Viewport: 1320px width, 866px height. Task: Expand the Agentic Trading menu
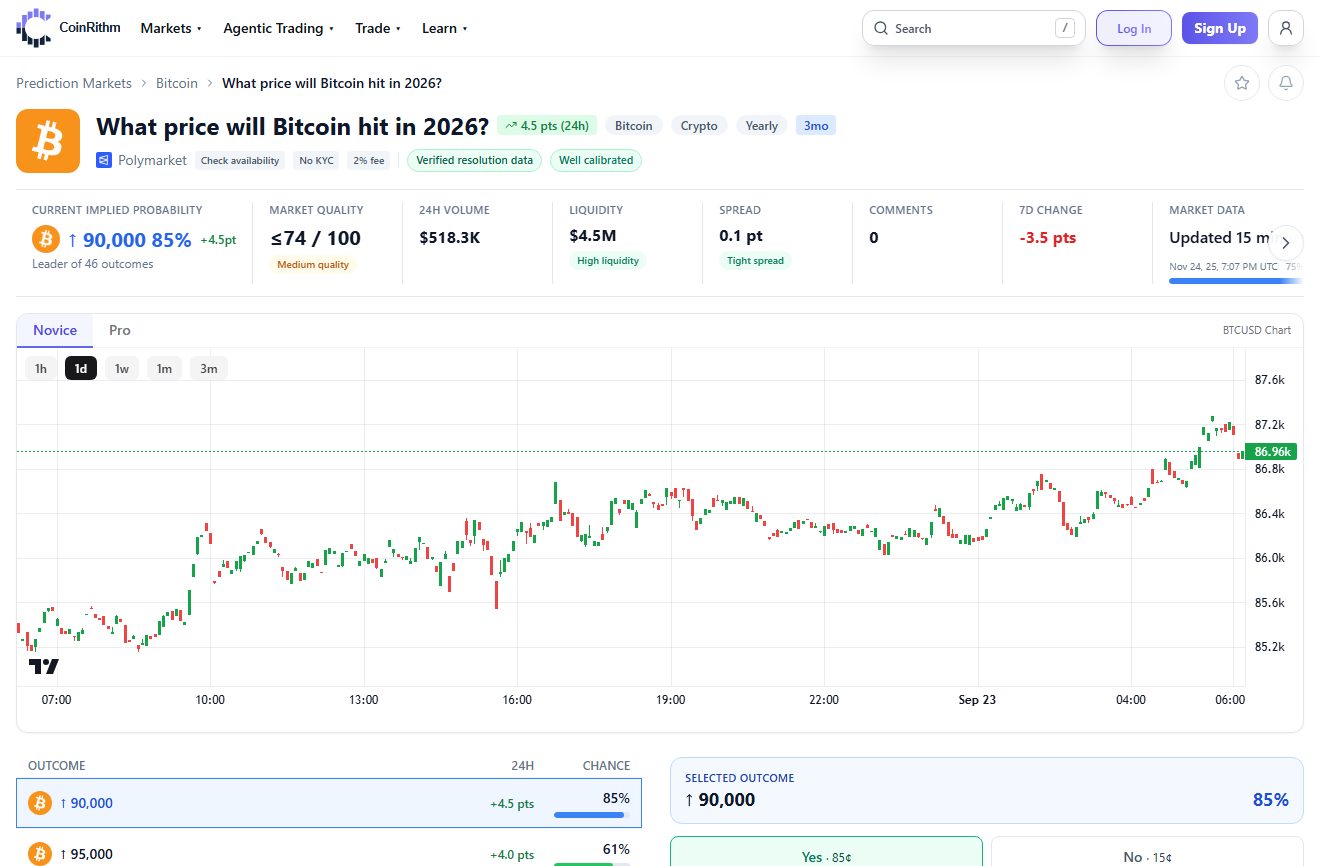tap(279, 28)
